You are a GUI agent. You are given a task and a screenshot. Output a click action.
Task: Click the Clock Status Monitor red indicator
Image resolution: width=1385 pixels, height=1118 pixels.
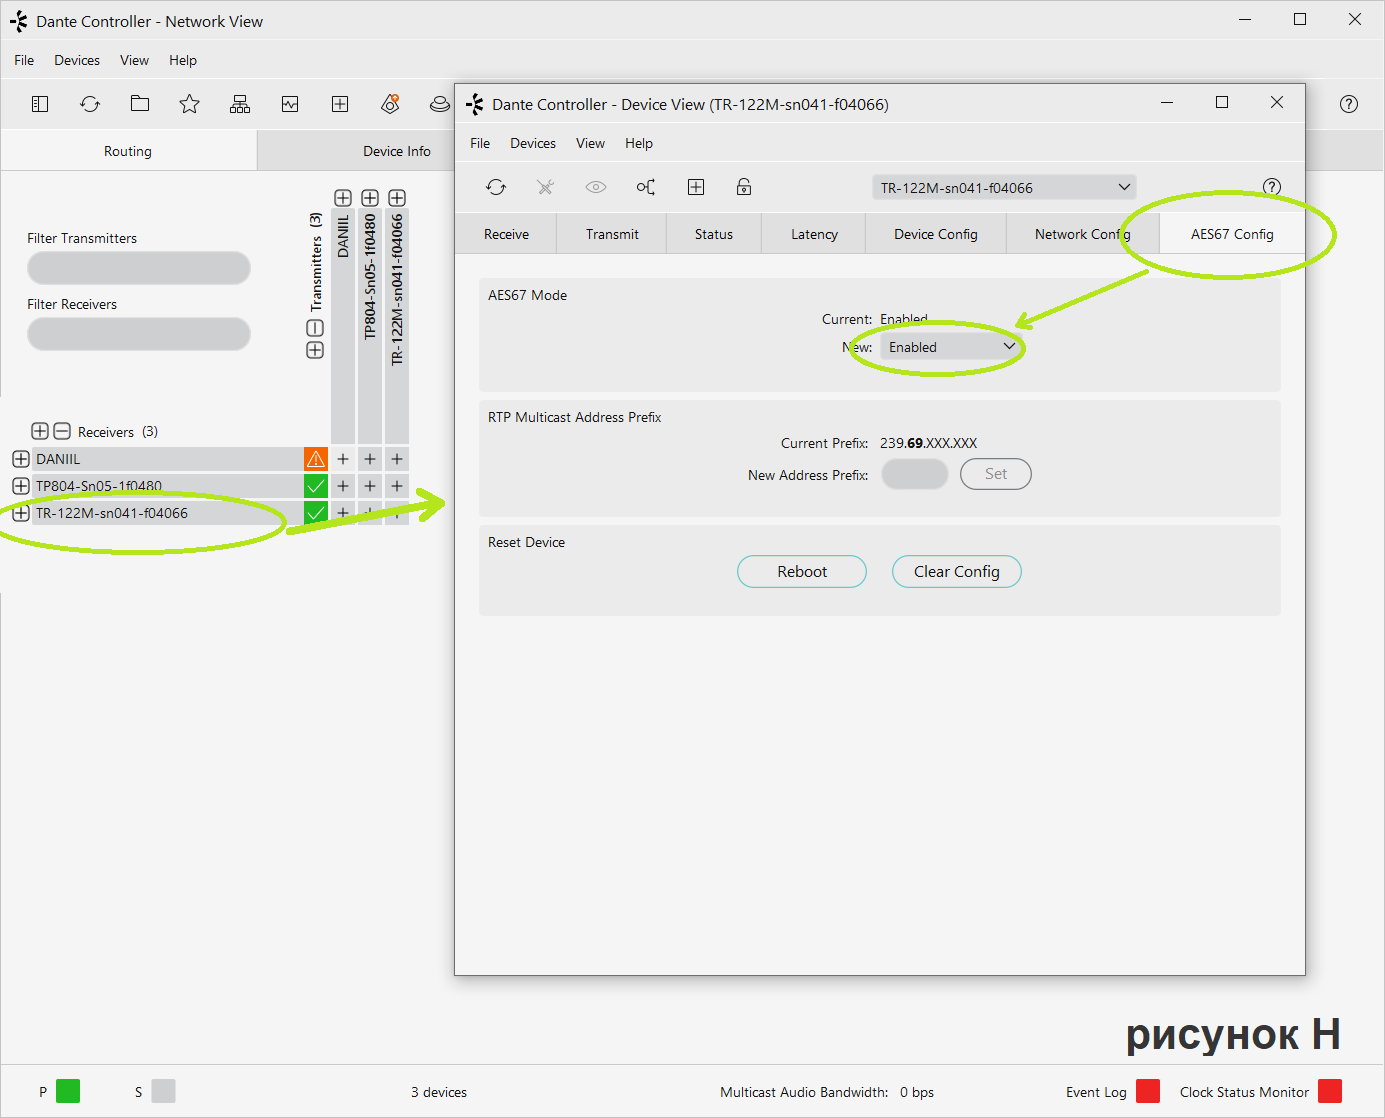pyautogui.click(x=1330, y=1091)
